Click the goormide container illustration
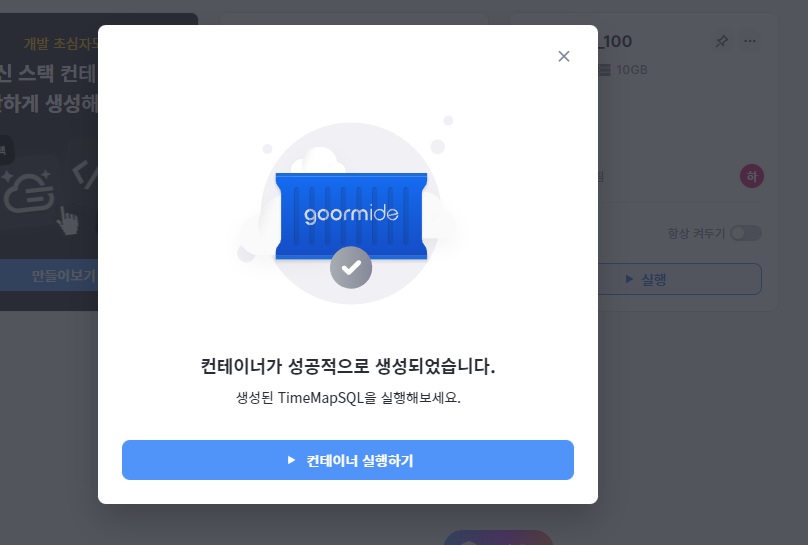The height and width of the screenshot is (545, 808). point(351,215)
